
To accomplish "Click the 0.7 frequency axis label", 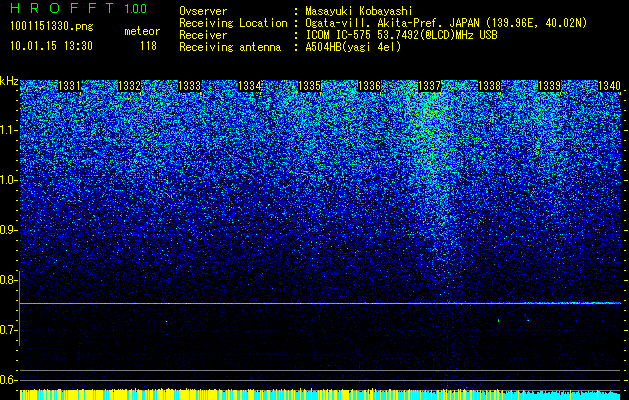I will click(8, 330).
